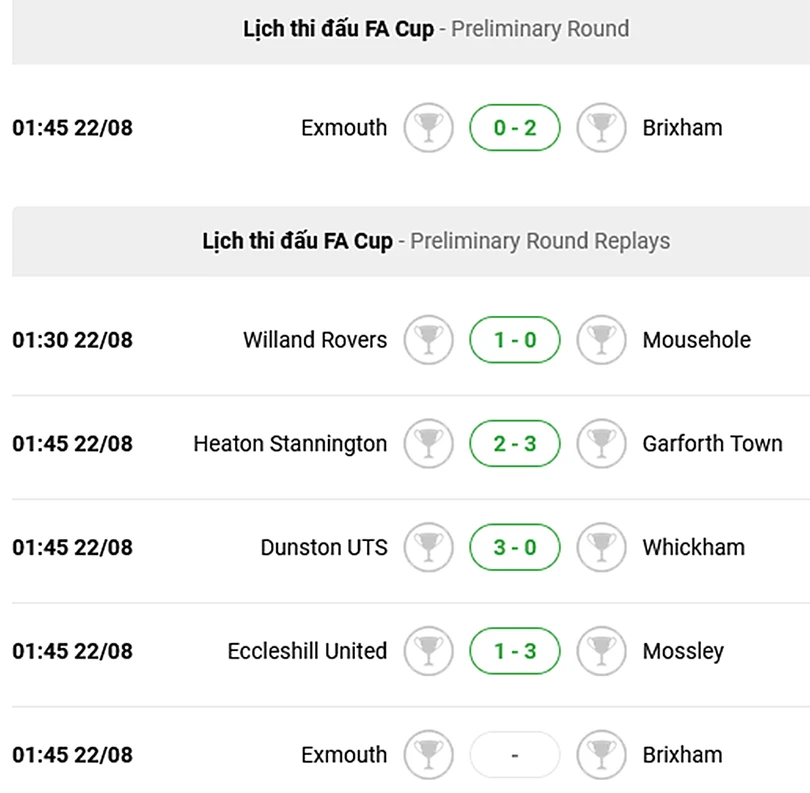Click Exmouth's trophy icon in the 0 - 2 match

(428, 128)
